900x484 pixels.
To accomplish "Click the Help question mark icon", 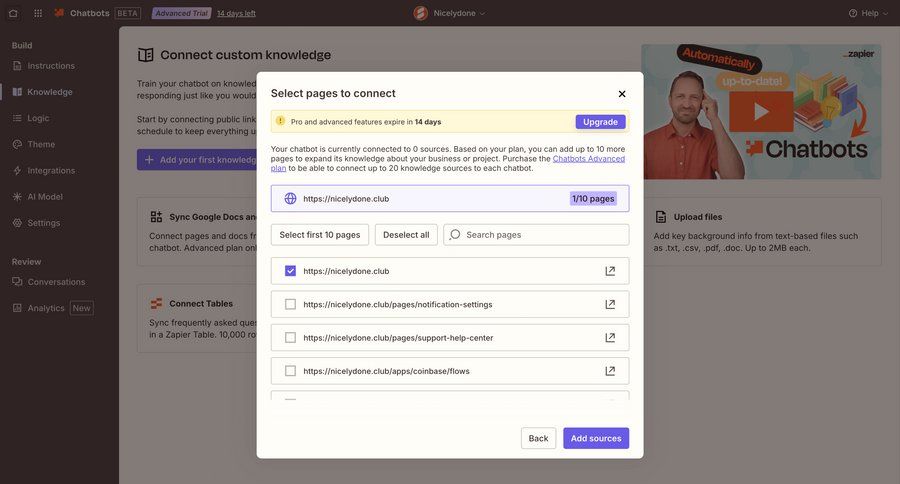I will [x=853, y=13].
